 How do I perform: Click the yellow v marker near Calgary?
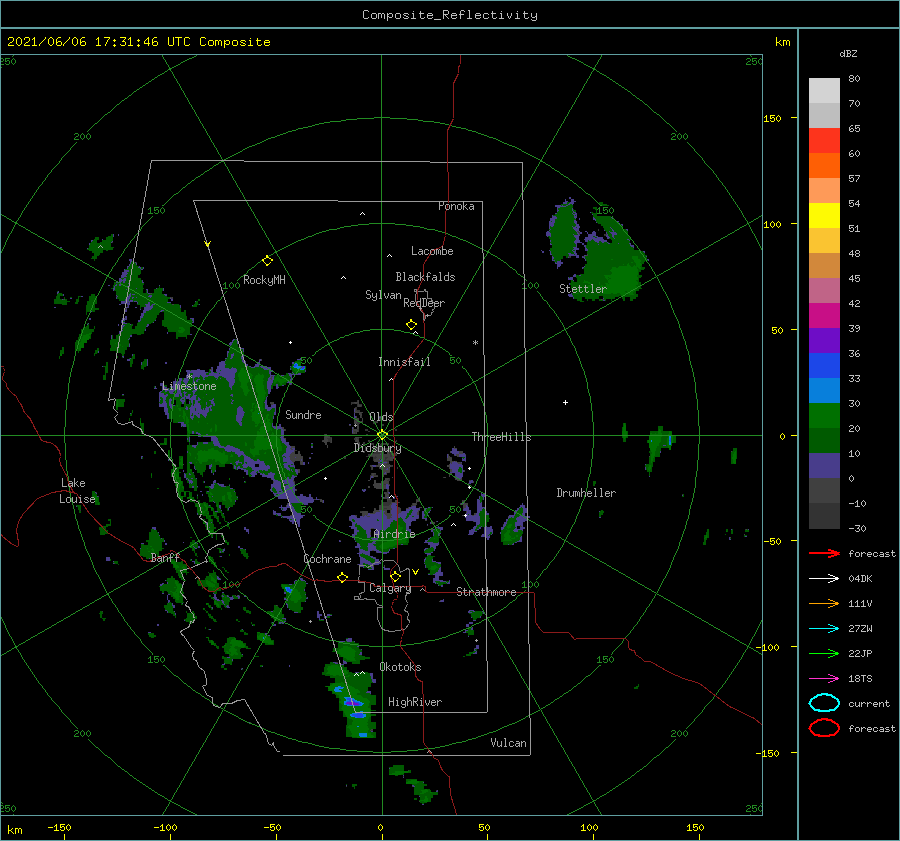415,572
